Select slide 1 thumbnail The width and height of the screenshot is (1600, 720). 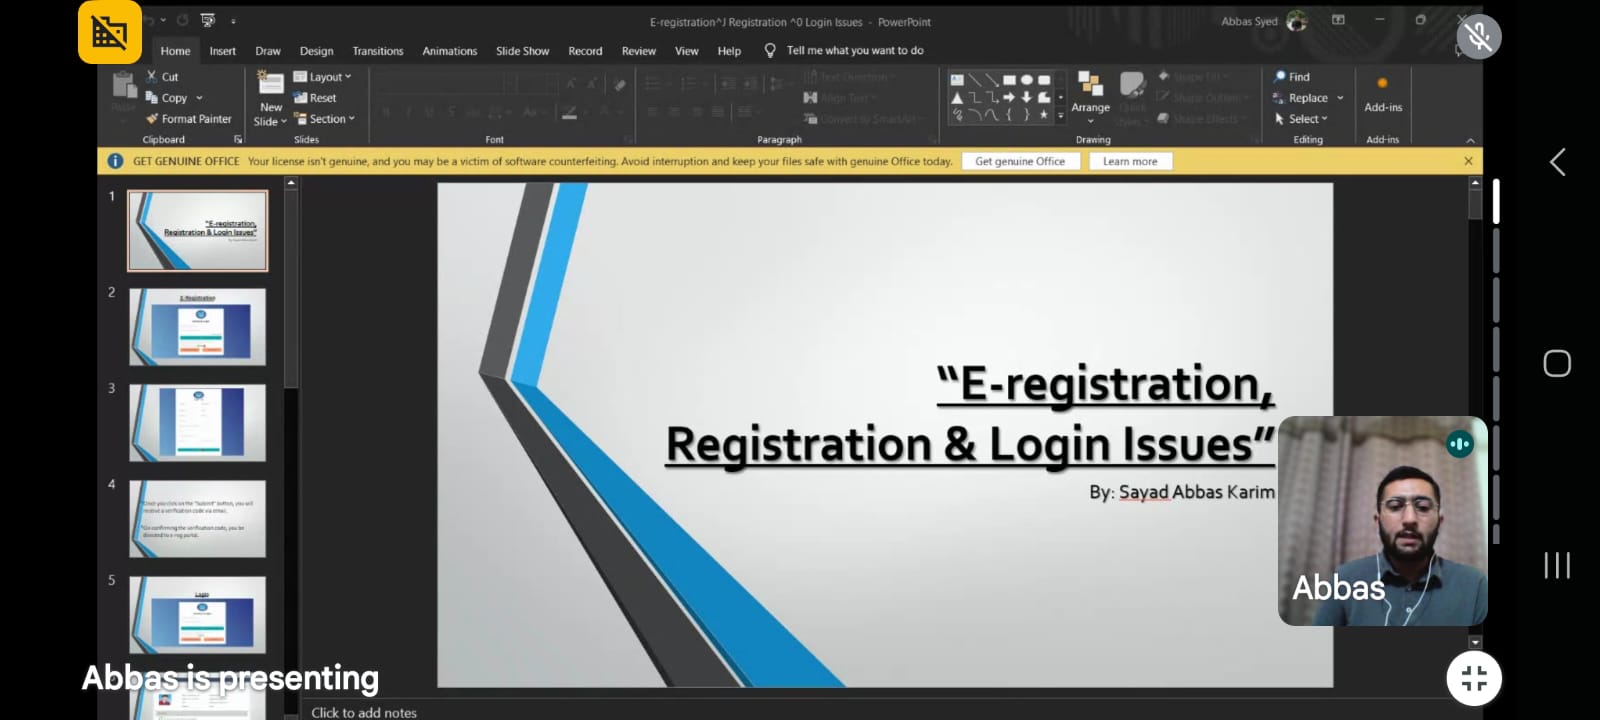click(198, 231)
